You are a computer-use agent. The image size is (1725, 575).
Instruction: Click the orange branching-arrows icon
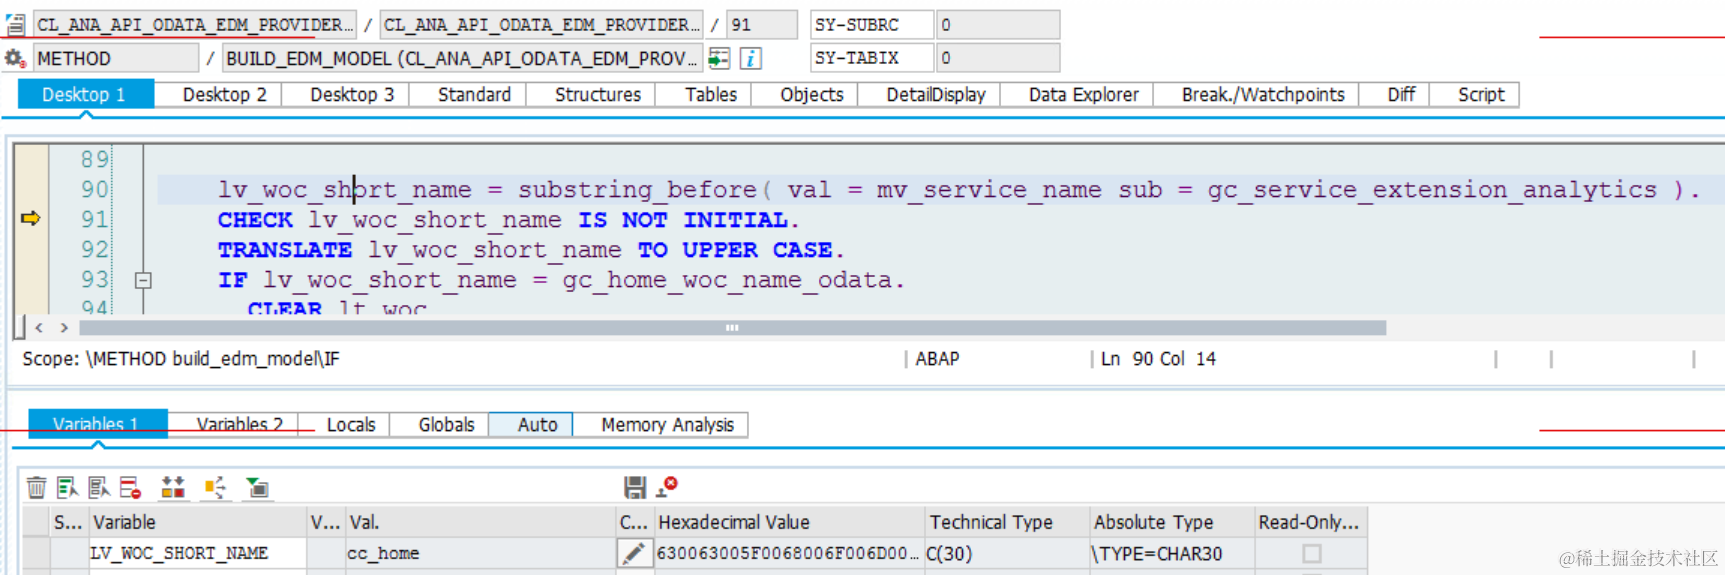coord(215,487)
